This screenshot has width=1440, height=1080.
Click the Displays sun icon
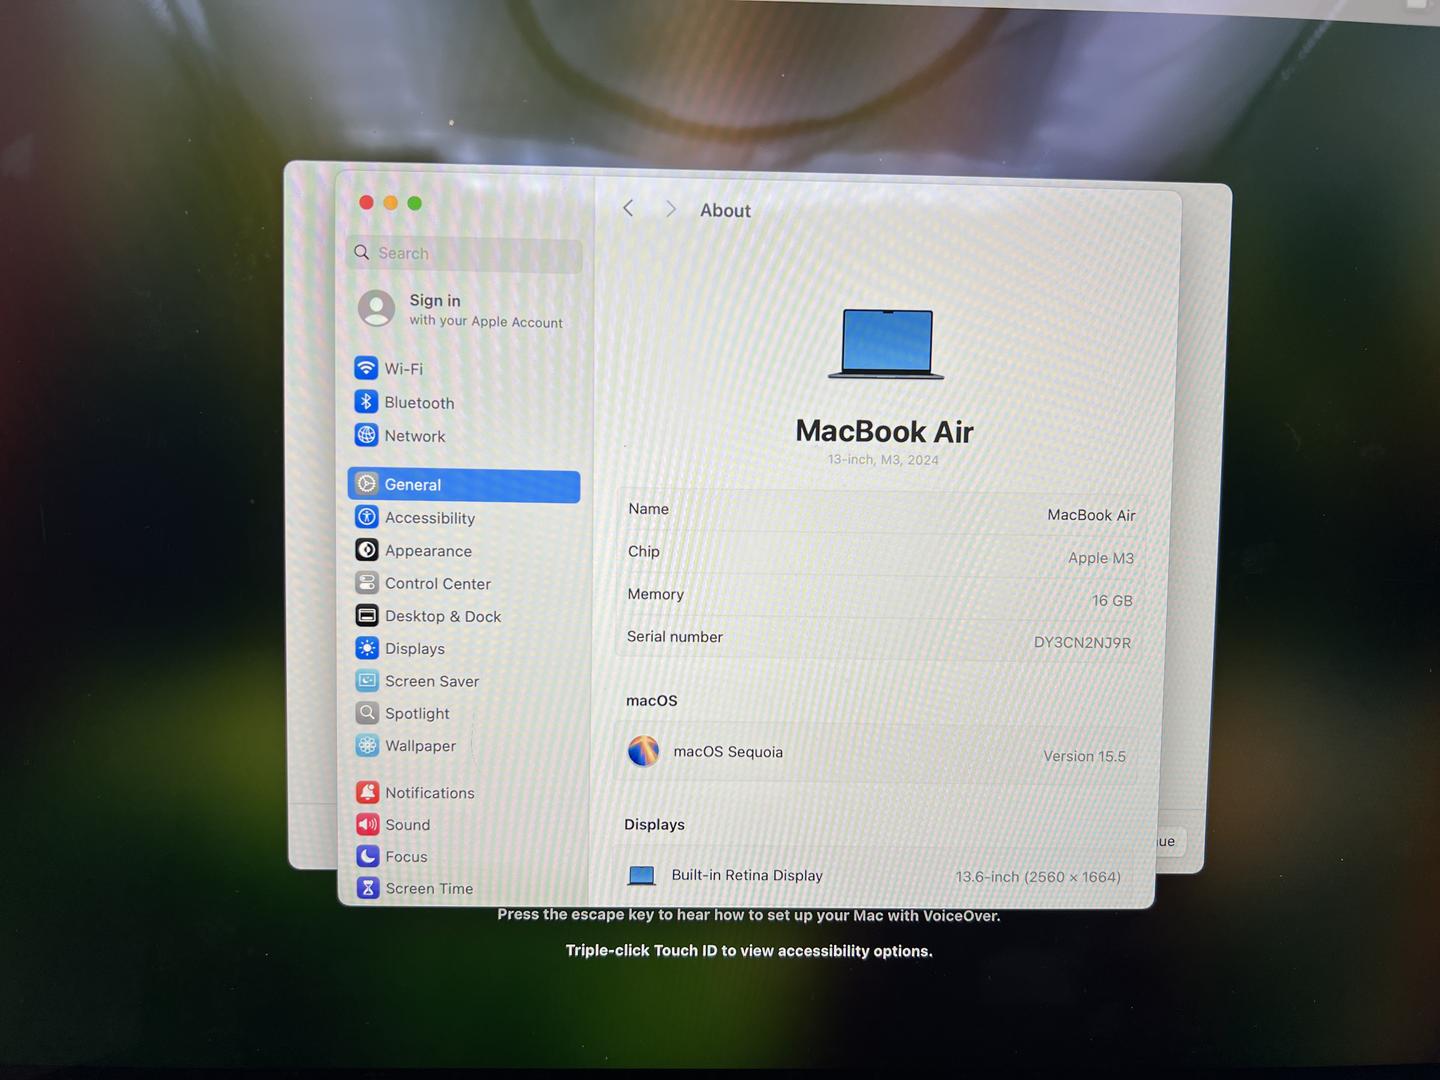click(367, 648)
